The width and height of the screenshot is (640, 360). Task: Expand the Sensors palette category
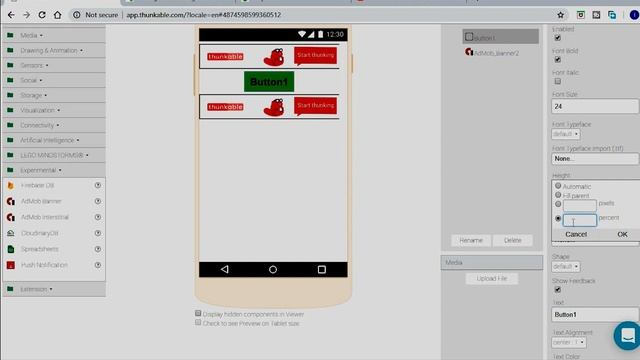[x=54, y=65]
